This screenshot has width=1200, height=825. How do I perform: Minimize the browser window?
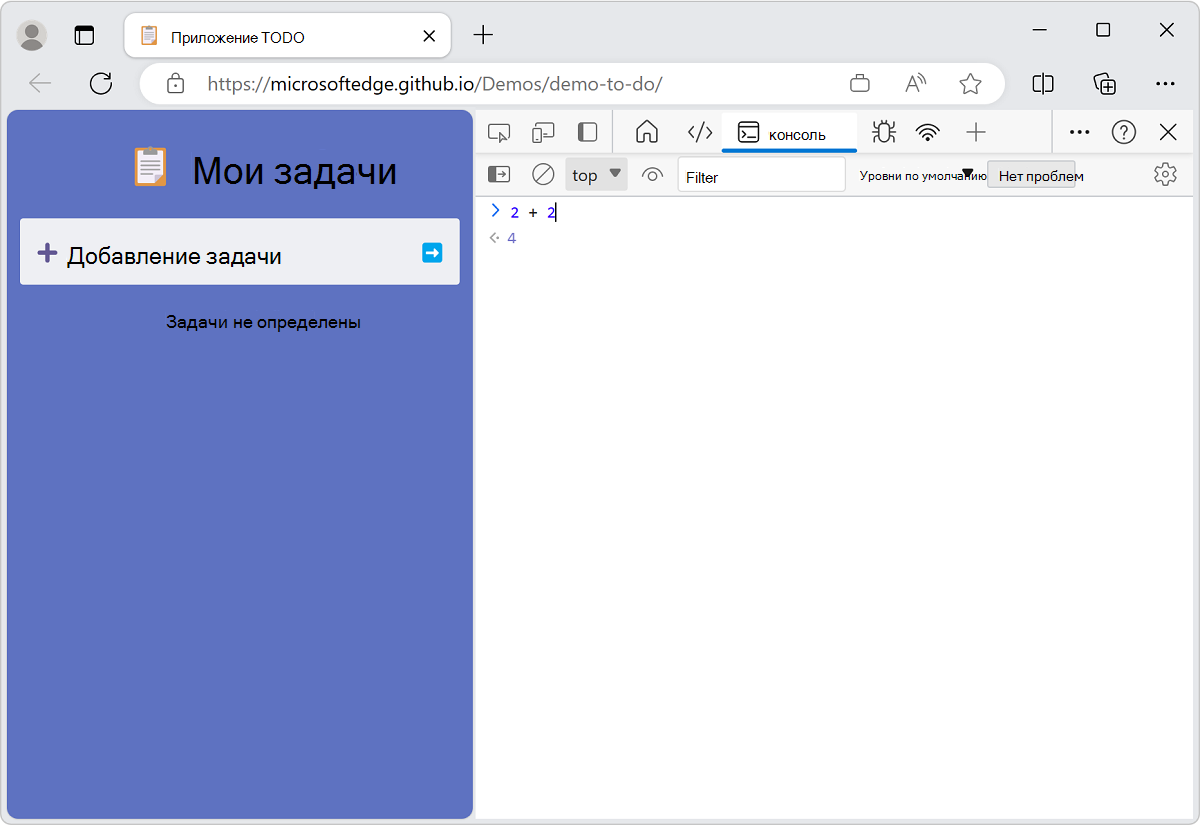click(x=1039, y=31)
